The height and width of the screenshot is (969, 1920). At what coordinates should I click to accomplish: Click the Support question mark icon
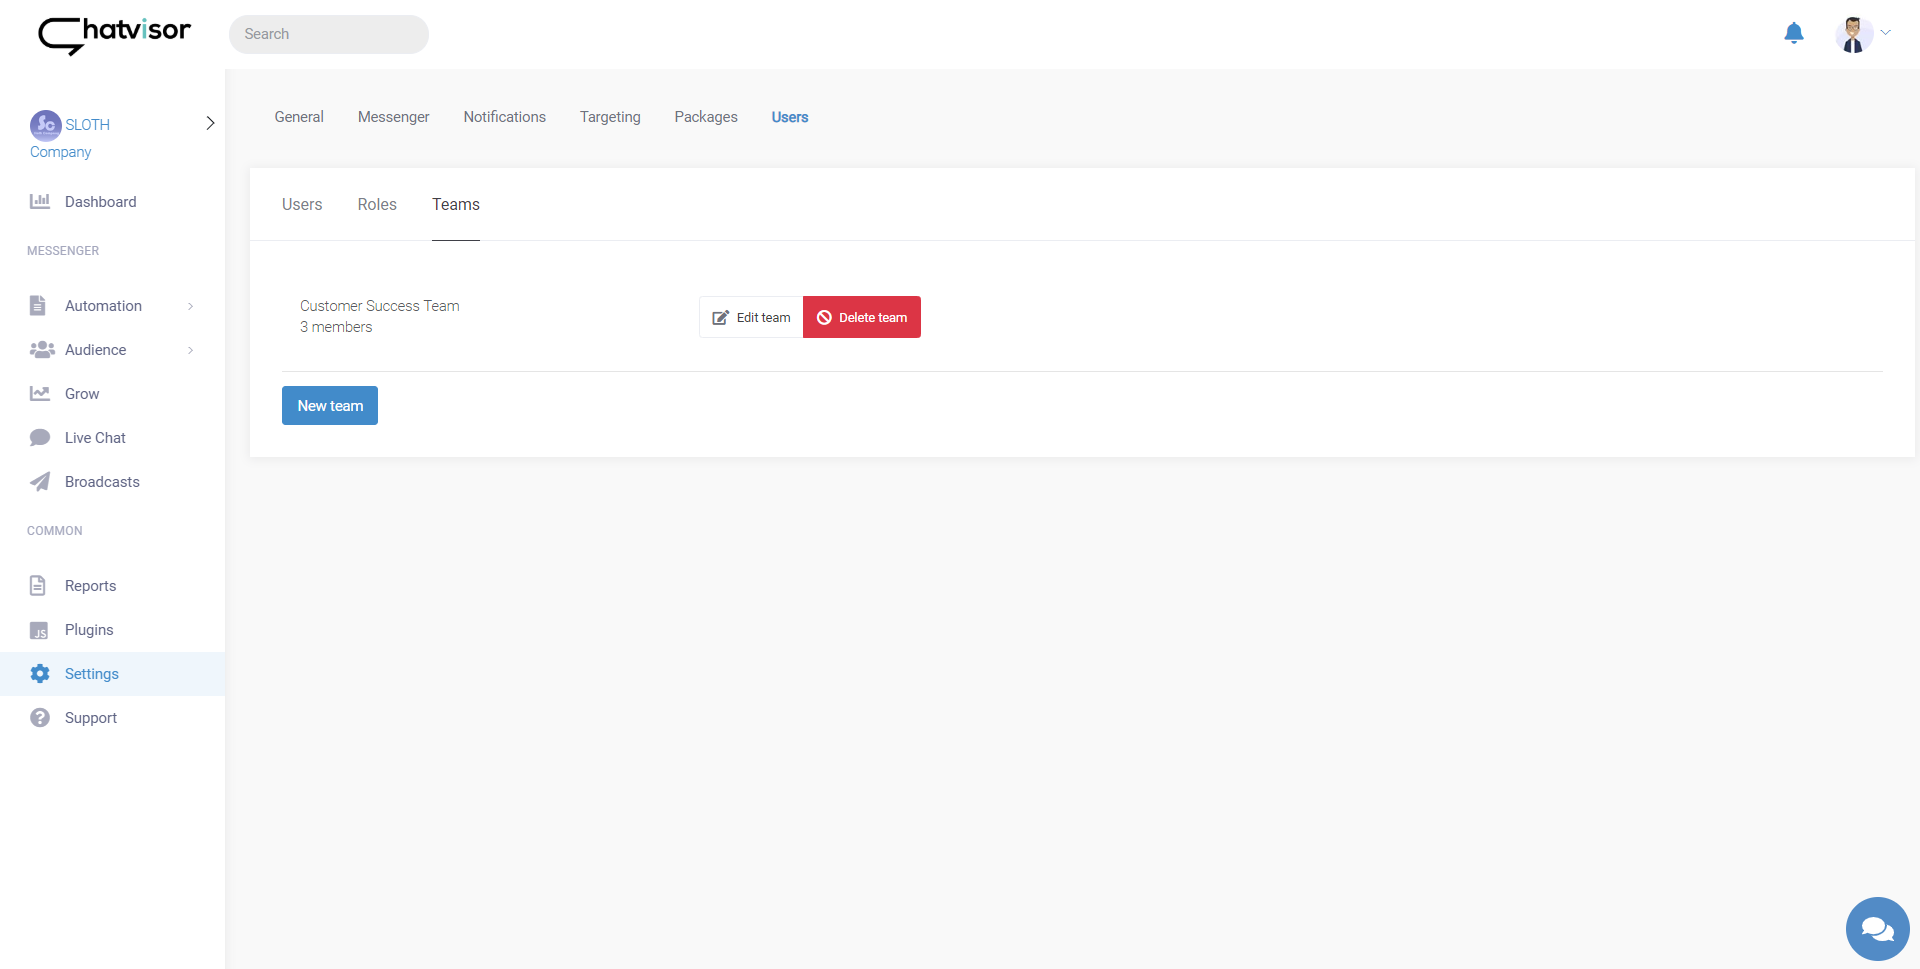tap(40, 718)
